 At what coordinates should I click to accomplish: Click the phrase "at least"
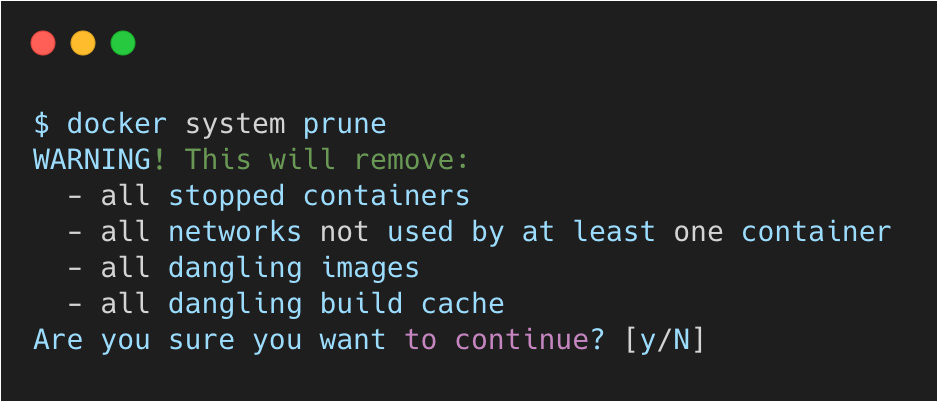588,232
